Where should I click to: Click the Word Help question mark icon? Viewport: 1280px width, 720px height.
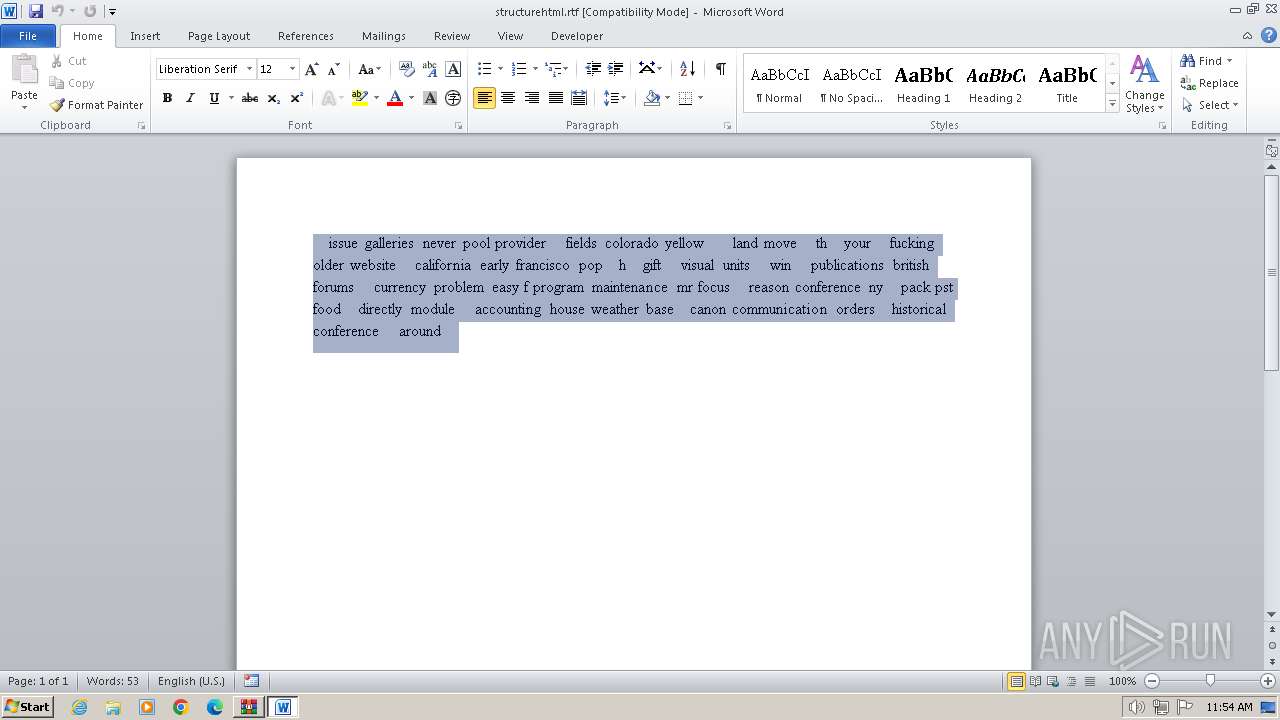point(1269,35)
